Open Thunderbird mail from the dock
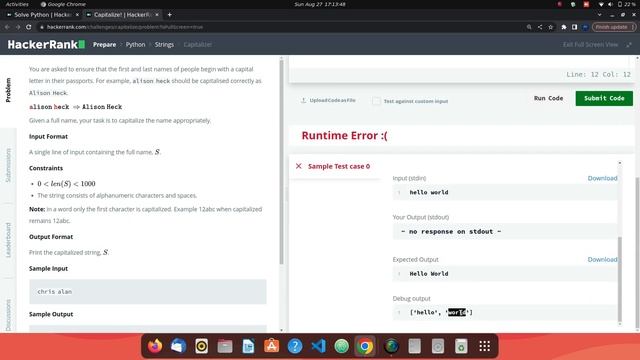Image resolution: width=640 pixels, height=360 pixels. pos(178,346)
